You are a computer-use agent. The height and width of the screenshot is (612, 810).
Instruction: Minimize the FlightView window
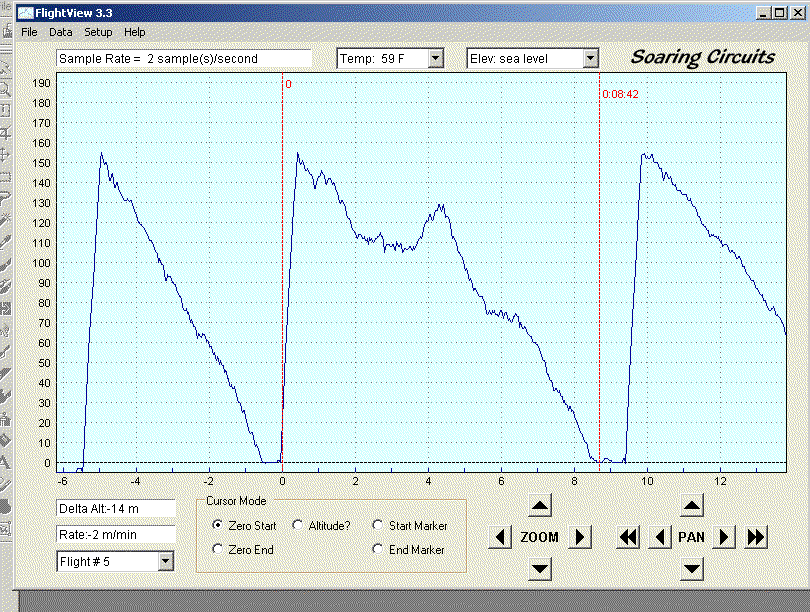pos(764,13)
